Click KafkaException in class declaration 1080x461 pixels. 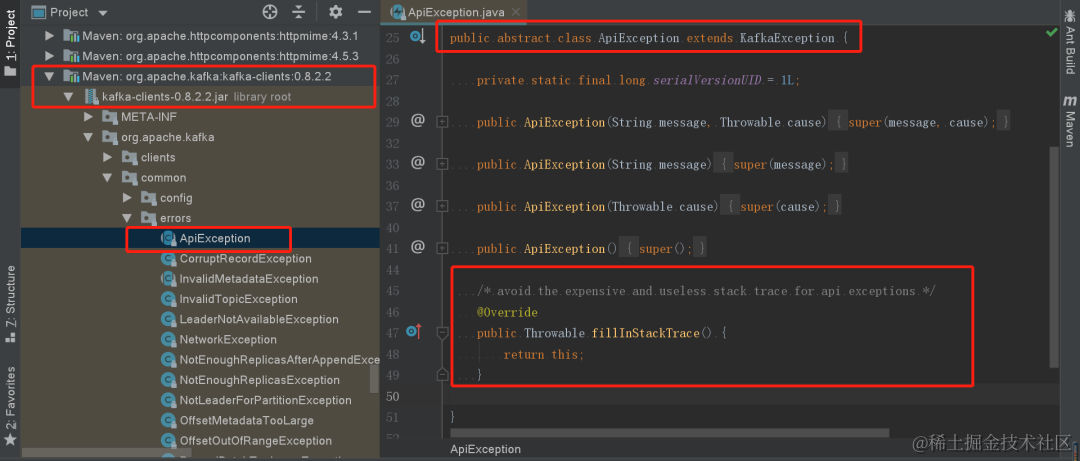coord(787,38)
